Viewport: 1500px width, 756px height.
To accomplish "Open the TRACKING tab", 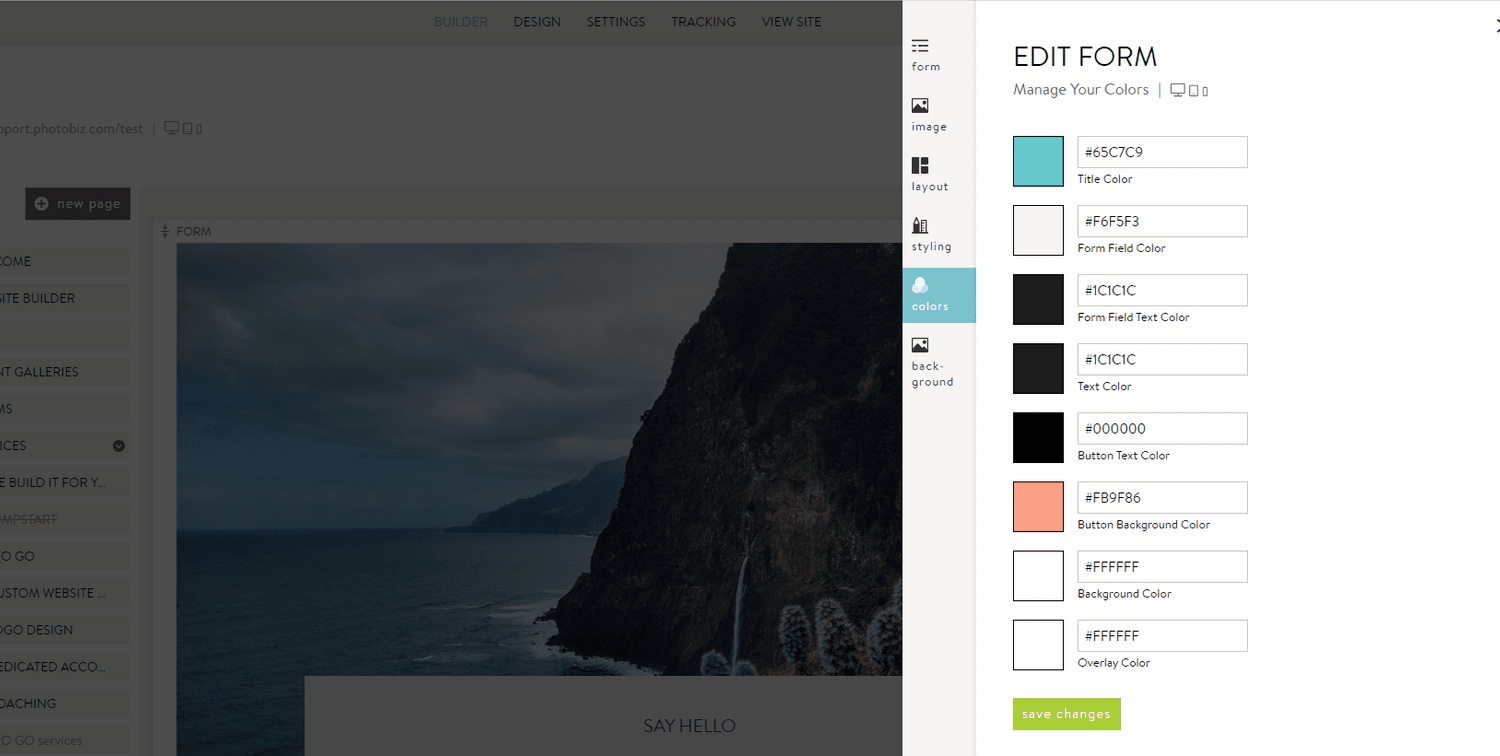I will coord(703,21).
